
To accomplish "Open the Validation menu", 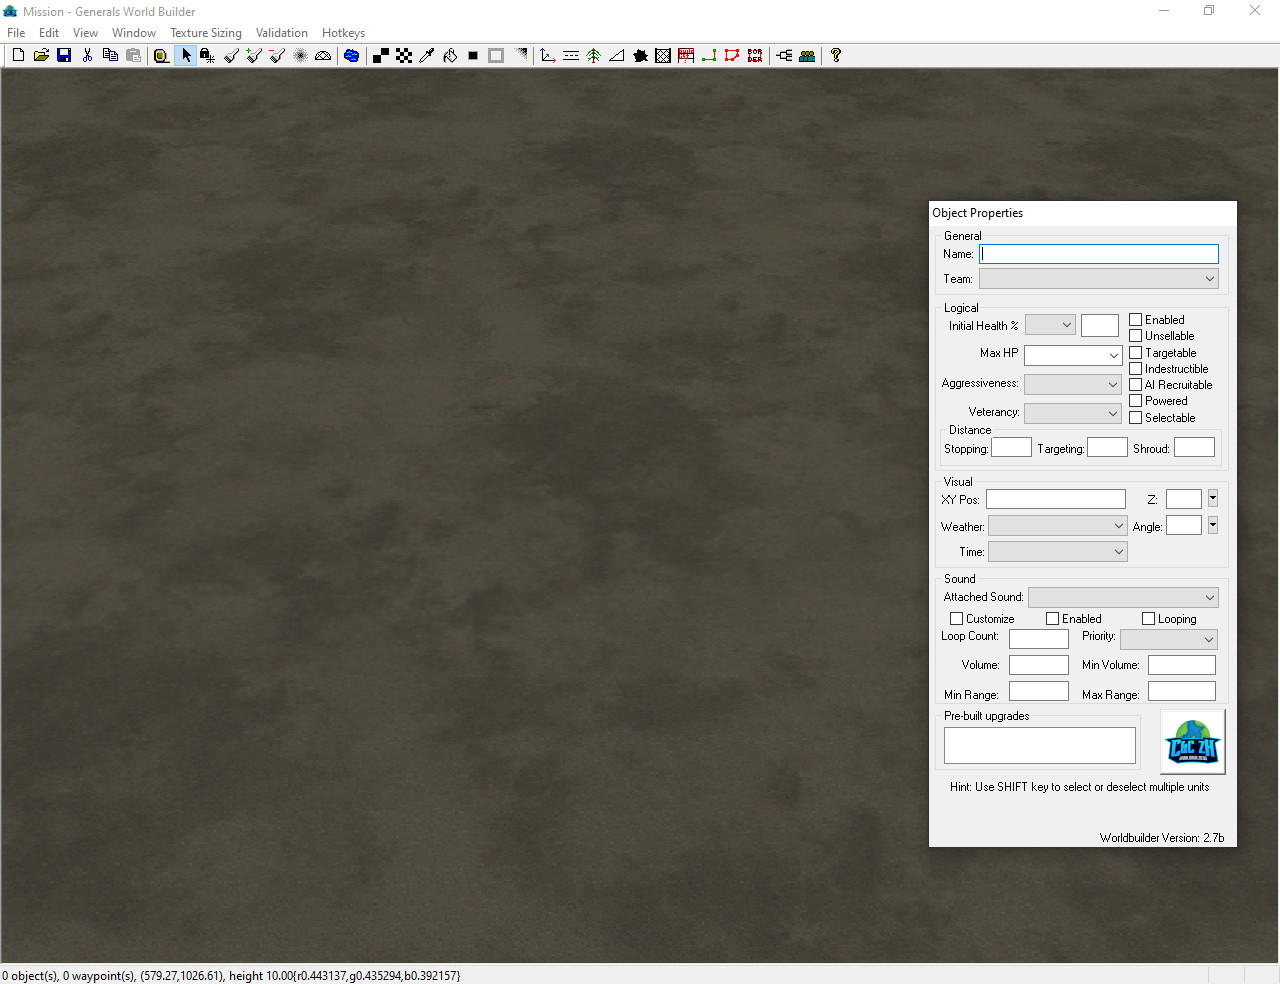I will tap(281, 33).
